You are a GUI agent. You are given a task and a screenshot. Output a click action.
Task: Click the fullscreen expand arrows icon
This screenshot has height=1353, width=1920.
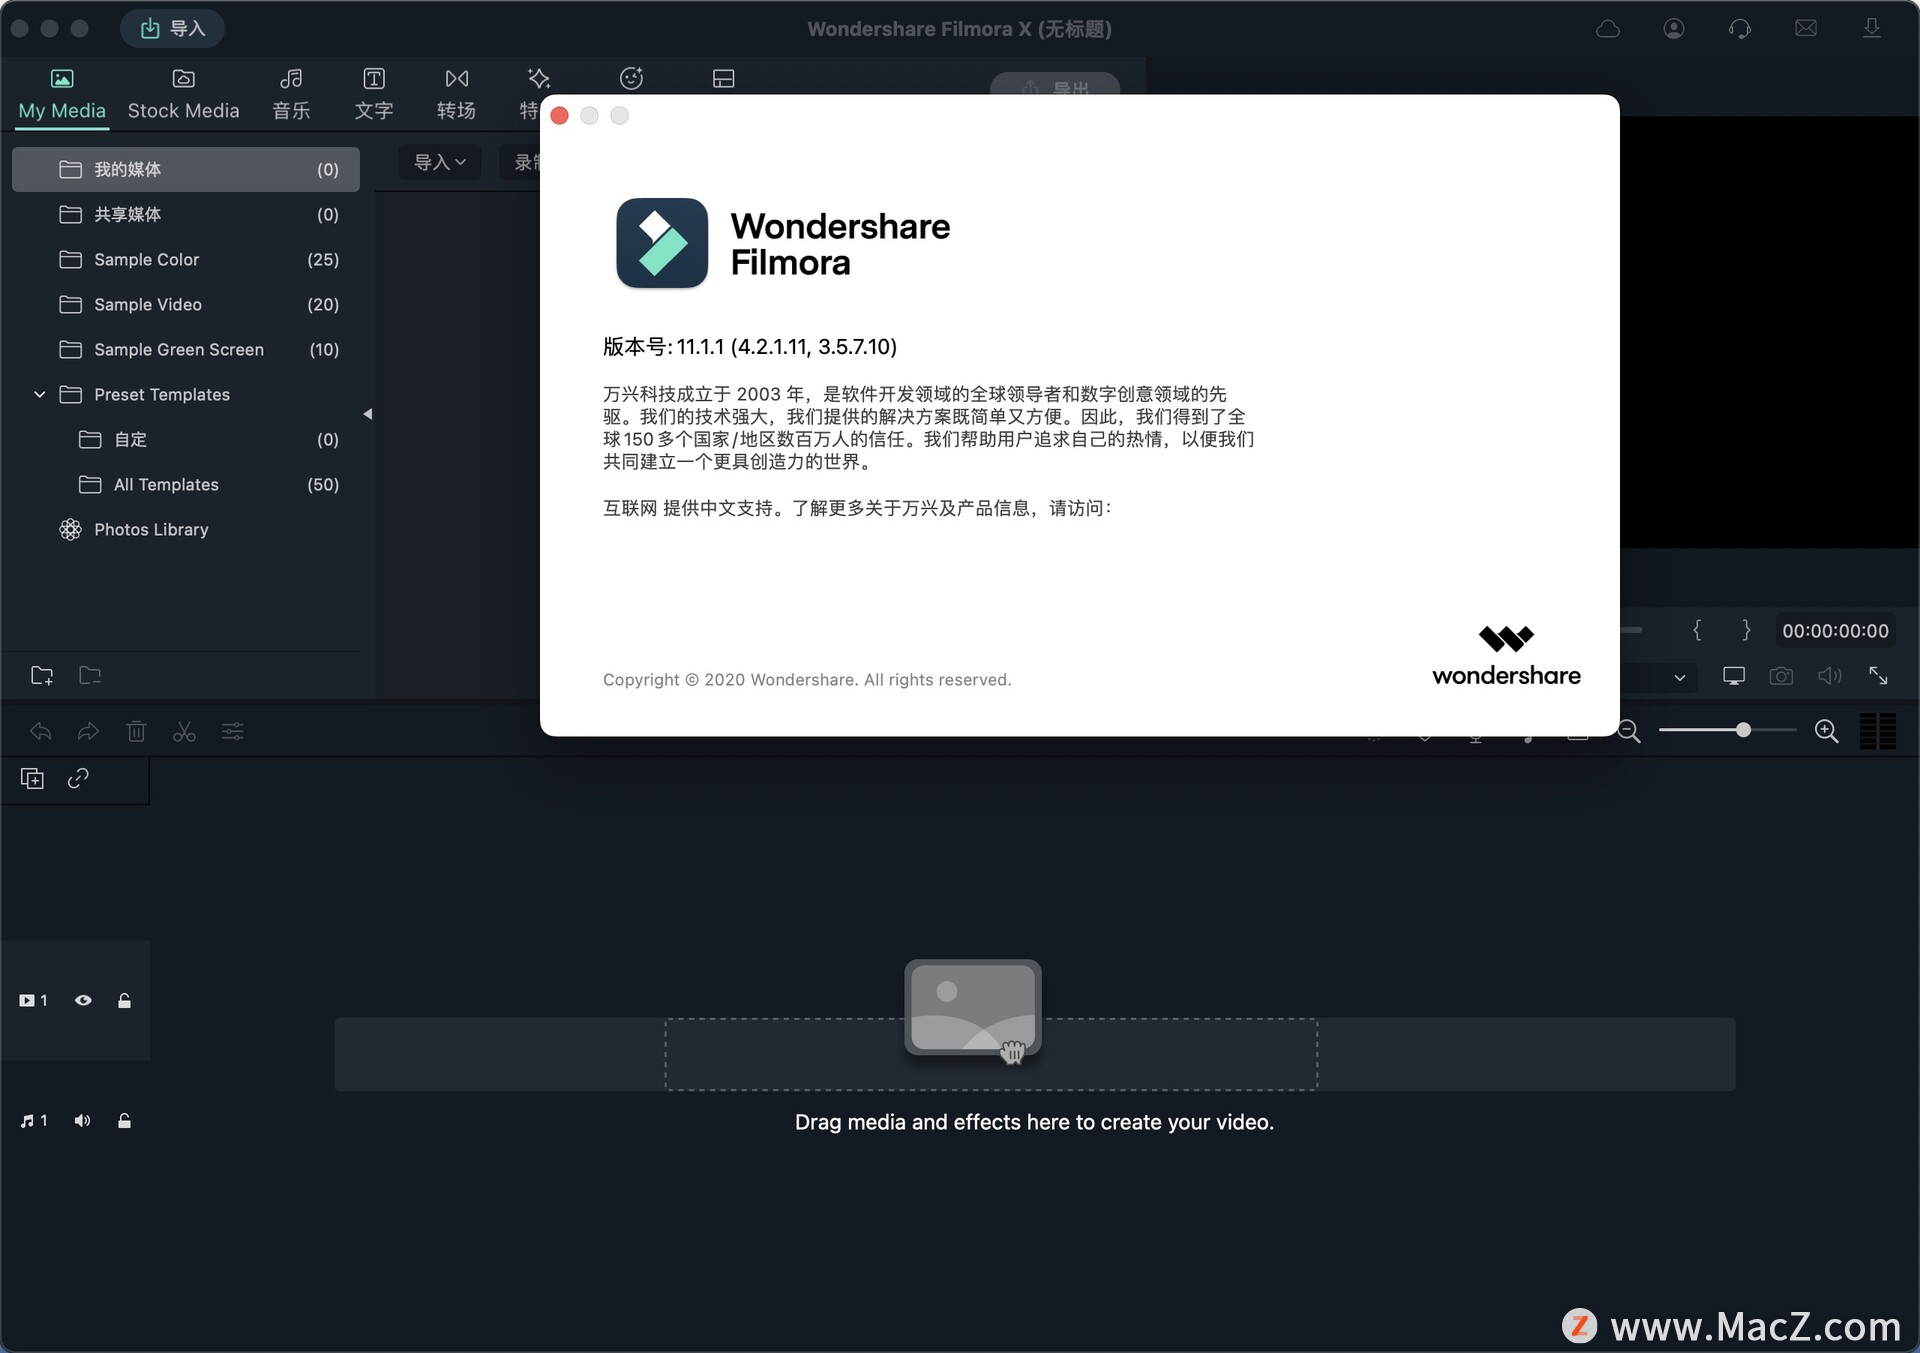coord(1878,676)
